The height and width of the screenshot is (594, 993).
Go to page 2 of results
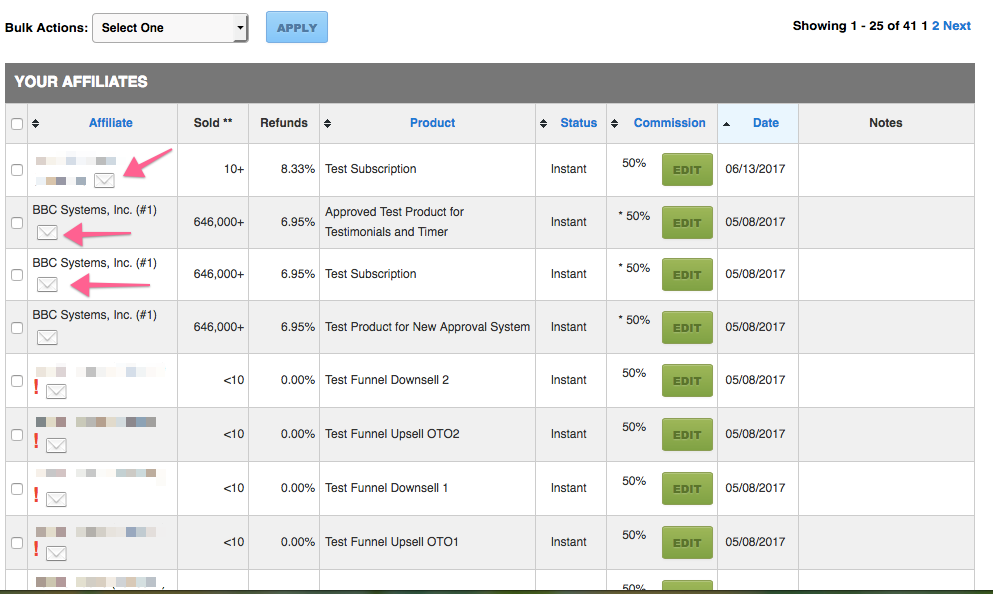(x=936, y=26)
